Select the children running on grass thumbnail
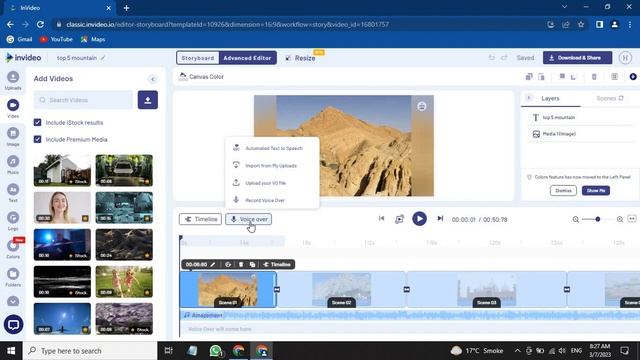Viewport: 640px width, 360px height. pos(124,282)
